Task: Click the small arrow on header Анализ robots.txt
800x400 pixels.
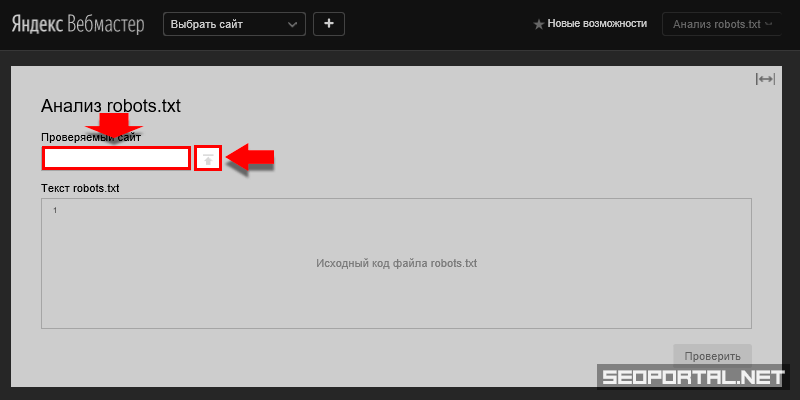Action: 769,23
